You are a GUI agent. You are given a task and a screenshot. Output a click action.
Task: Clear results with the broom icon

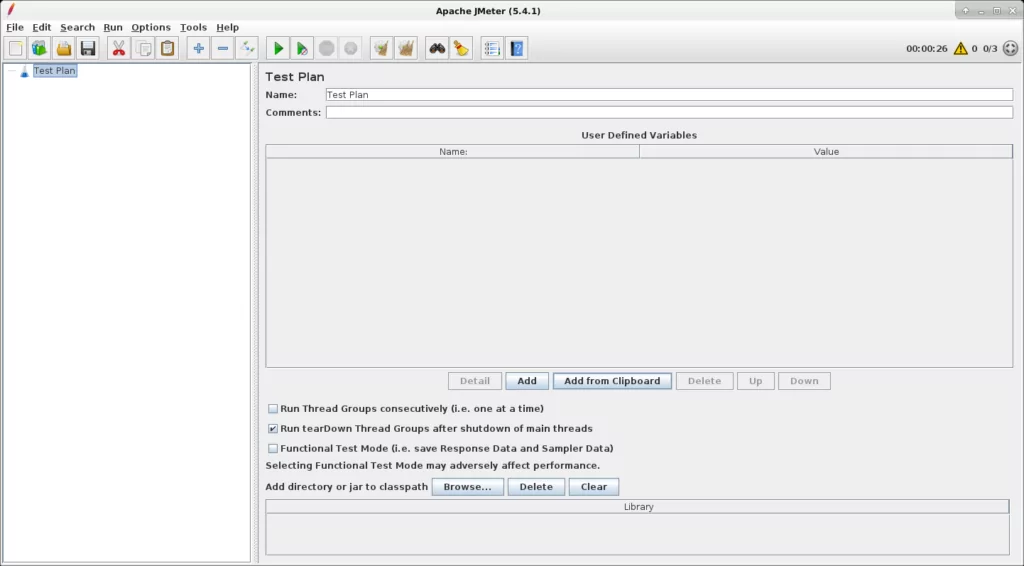[x=381, y=48]
